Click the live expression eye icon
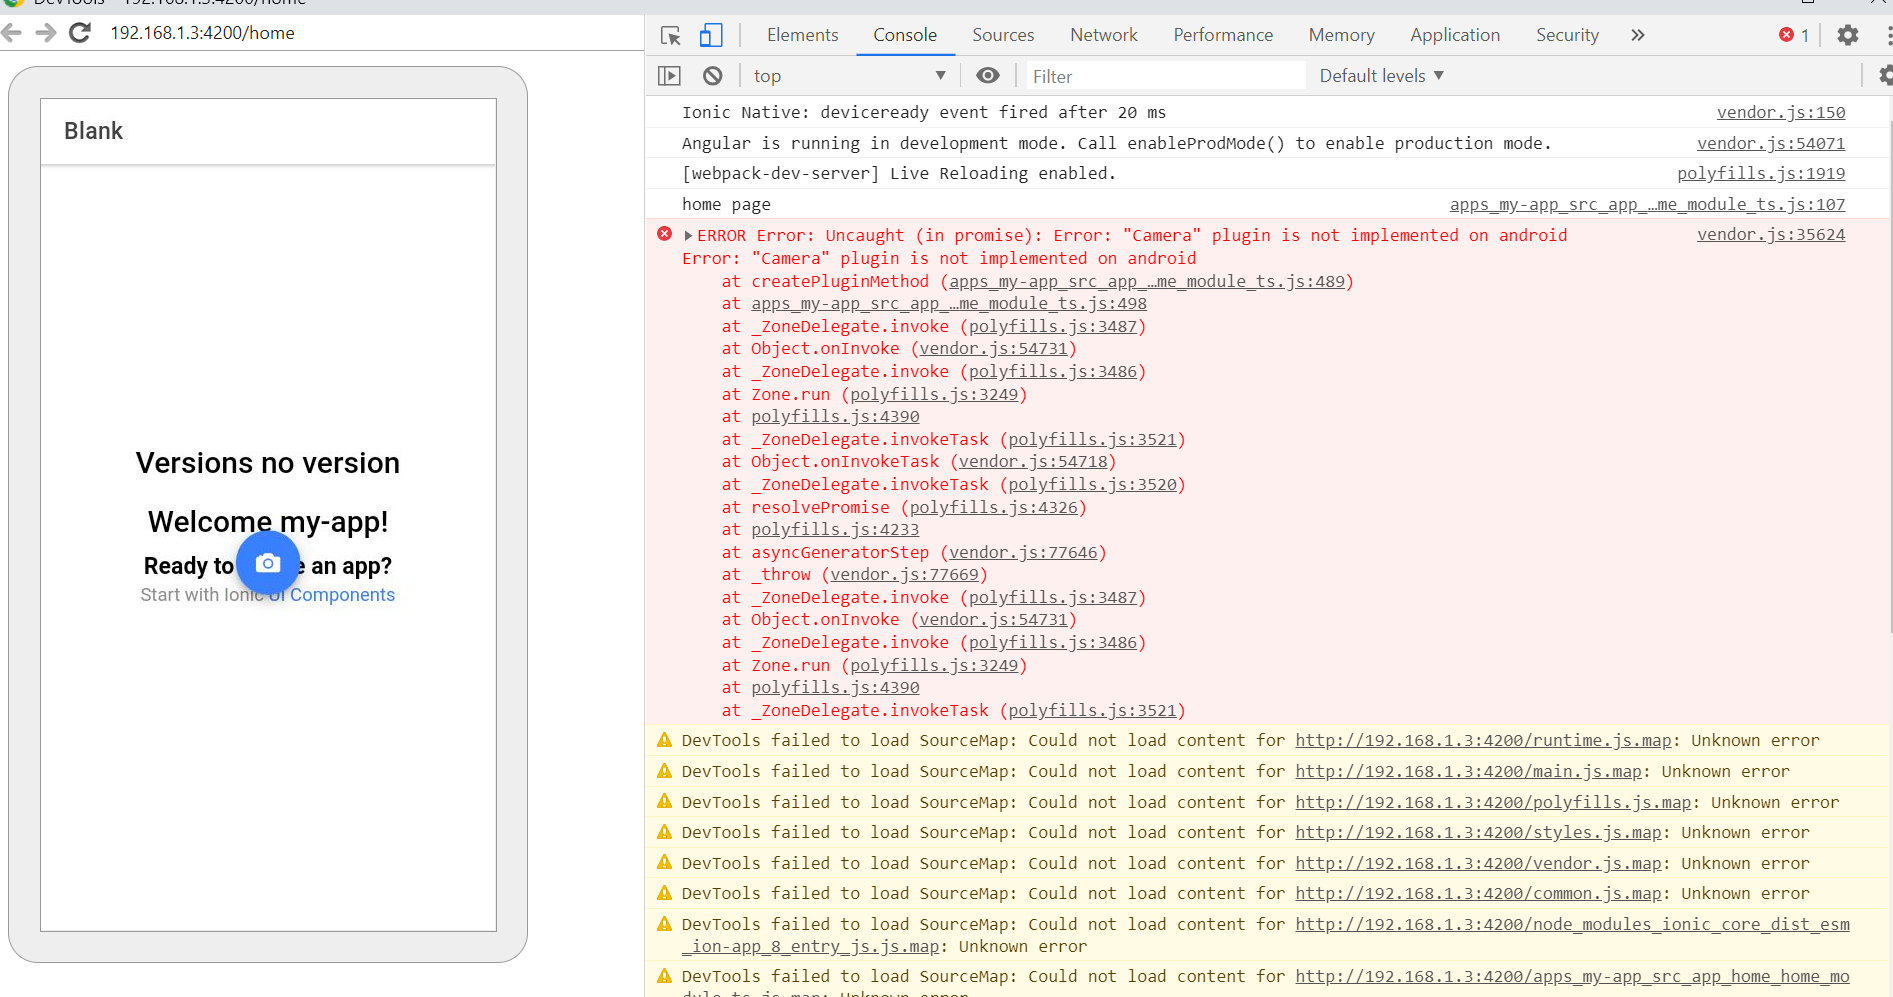Viewport: 1893px width, 997px height. click(988, 76)
